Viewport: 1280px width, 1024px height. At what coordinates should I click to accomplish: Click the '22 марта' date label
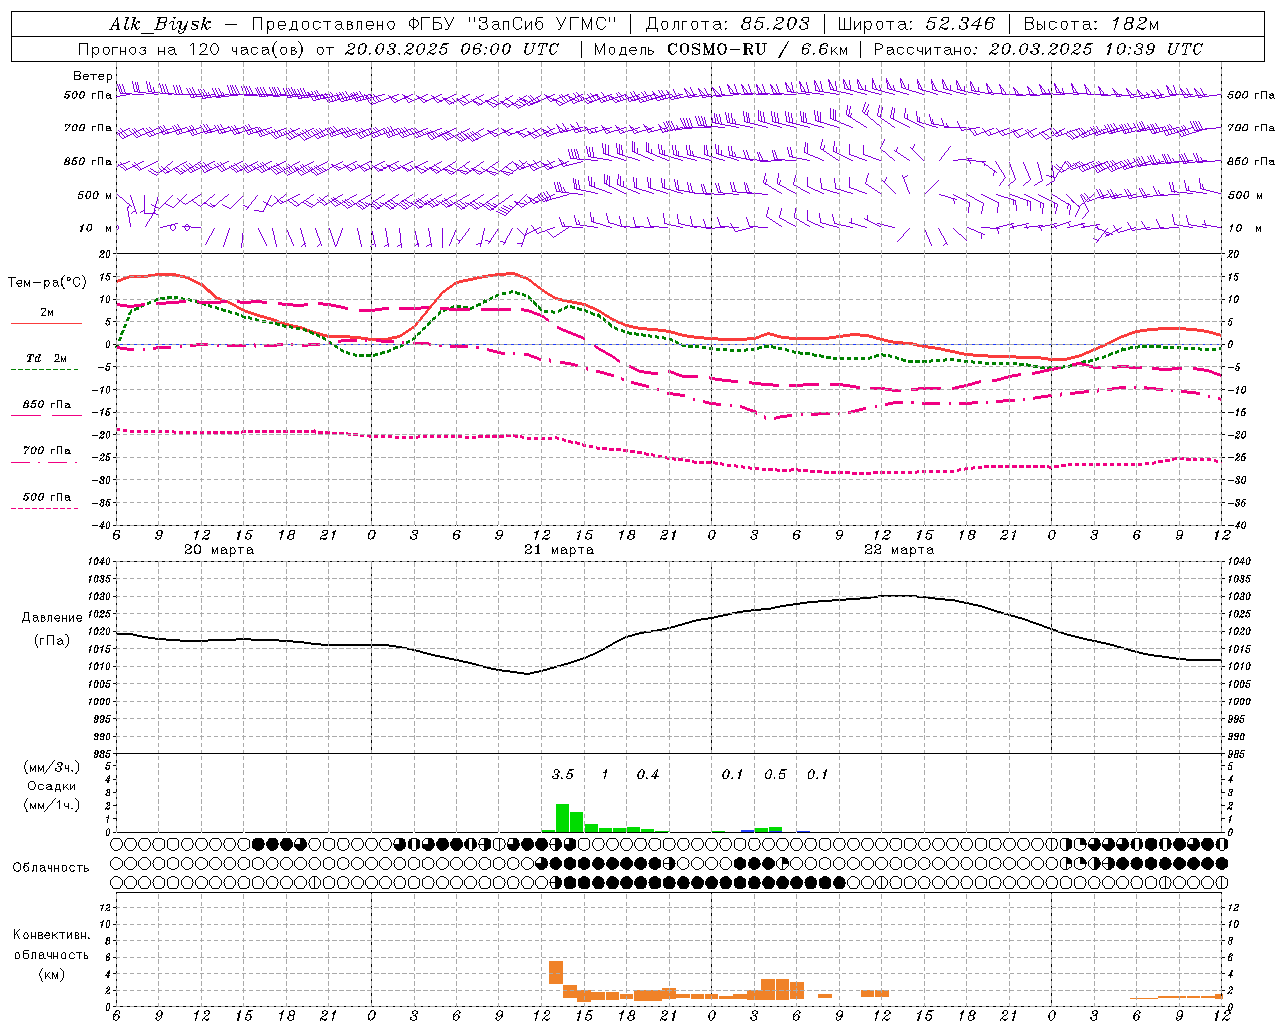899,550
